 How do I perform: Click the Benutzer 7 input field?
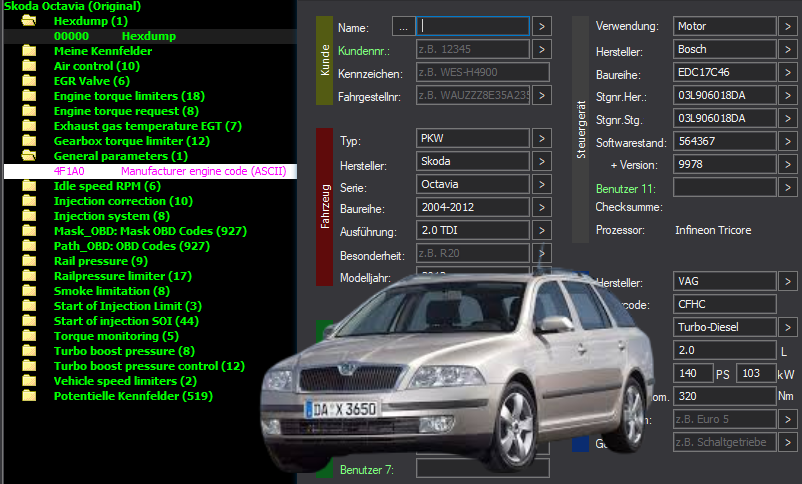[x=483, y=468]
